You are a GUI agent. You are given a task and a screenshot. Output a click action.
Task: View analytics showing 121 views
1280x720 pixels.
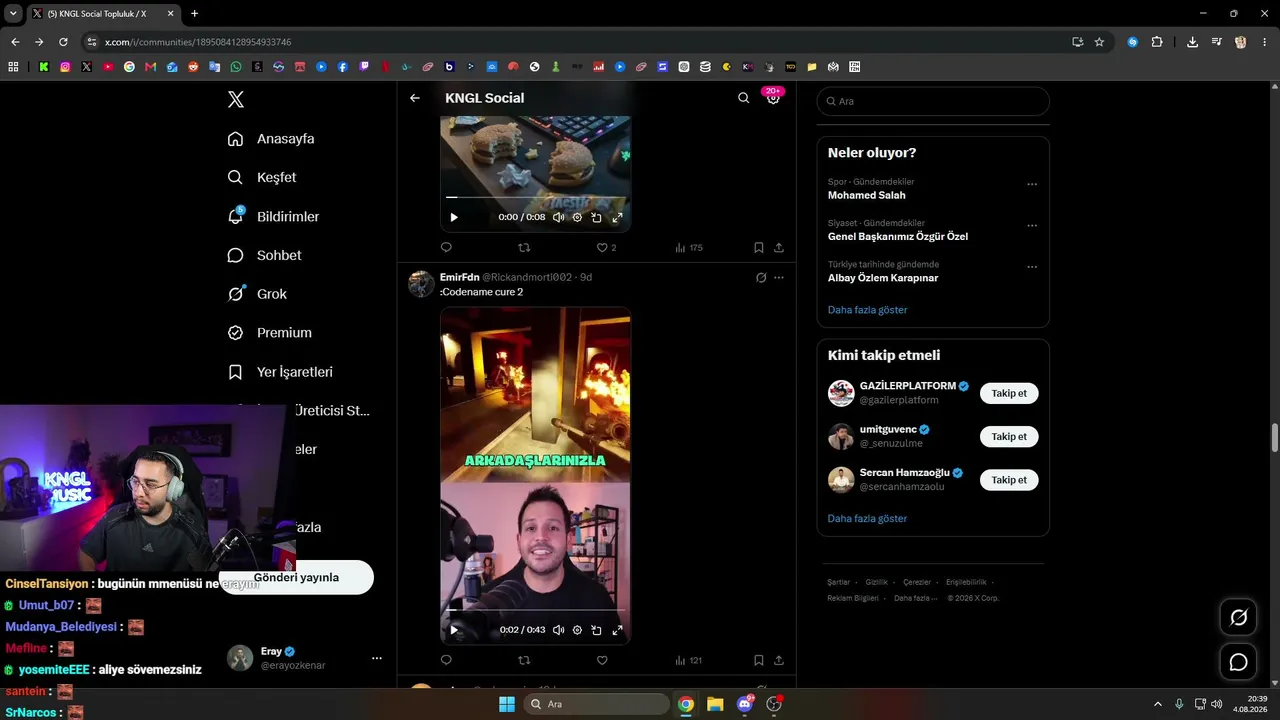(x=689, y=660)
